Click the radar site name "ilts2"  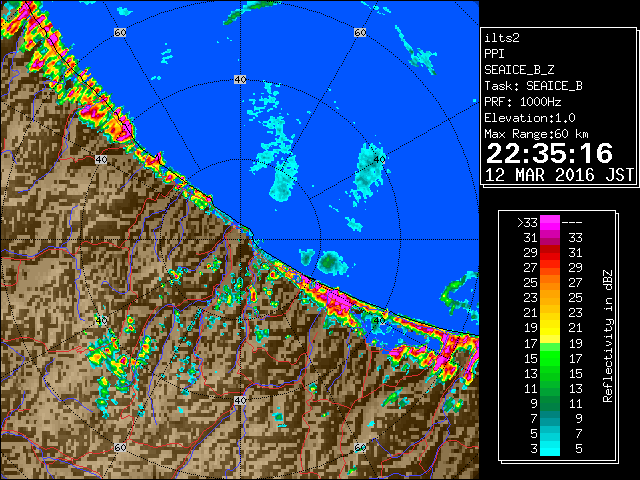tap(502, 38)
